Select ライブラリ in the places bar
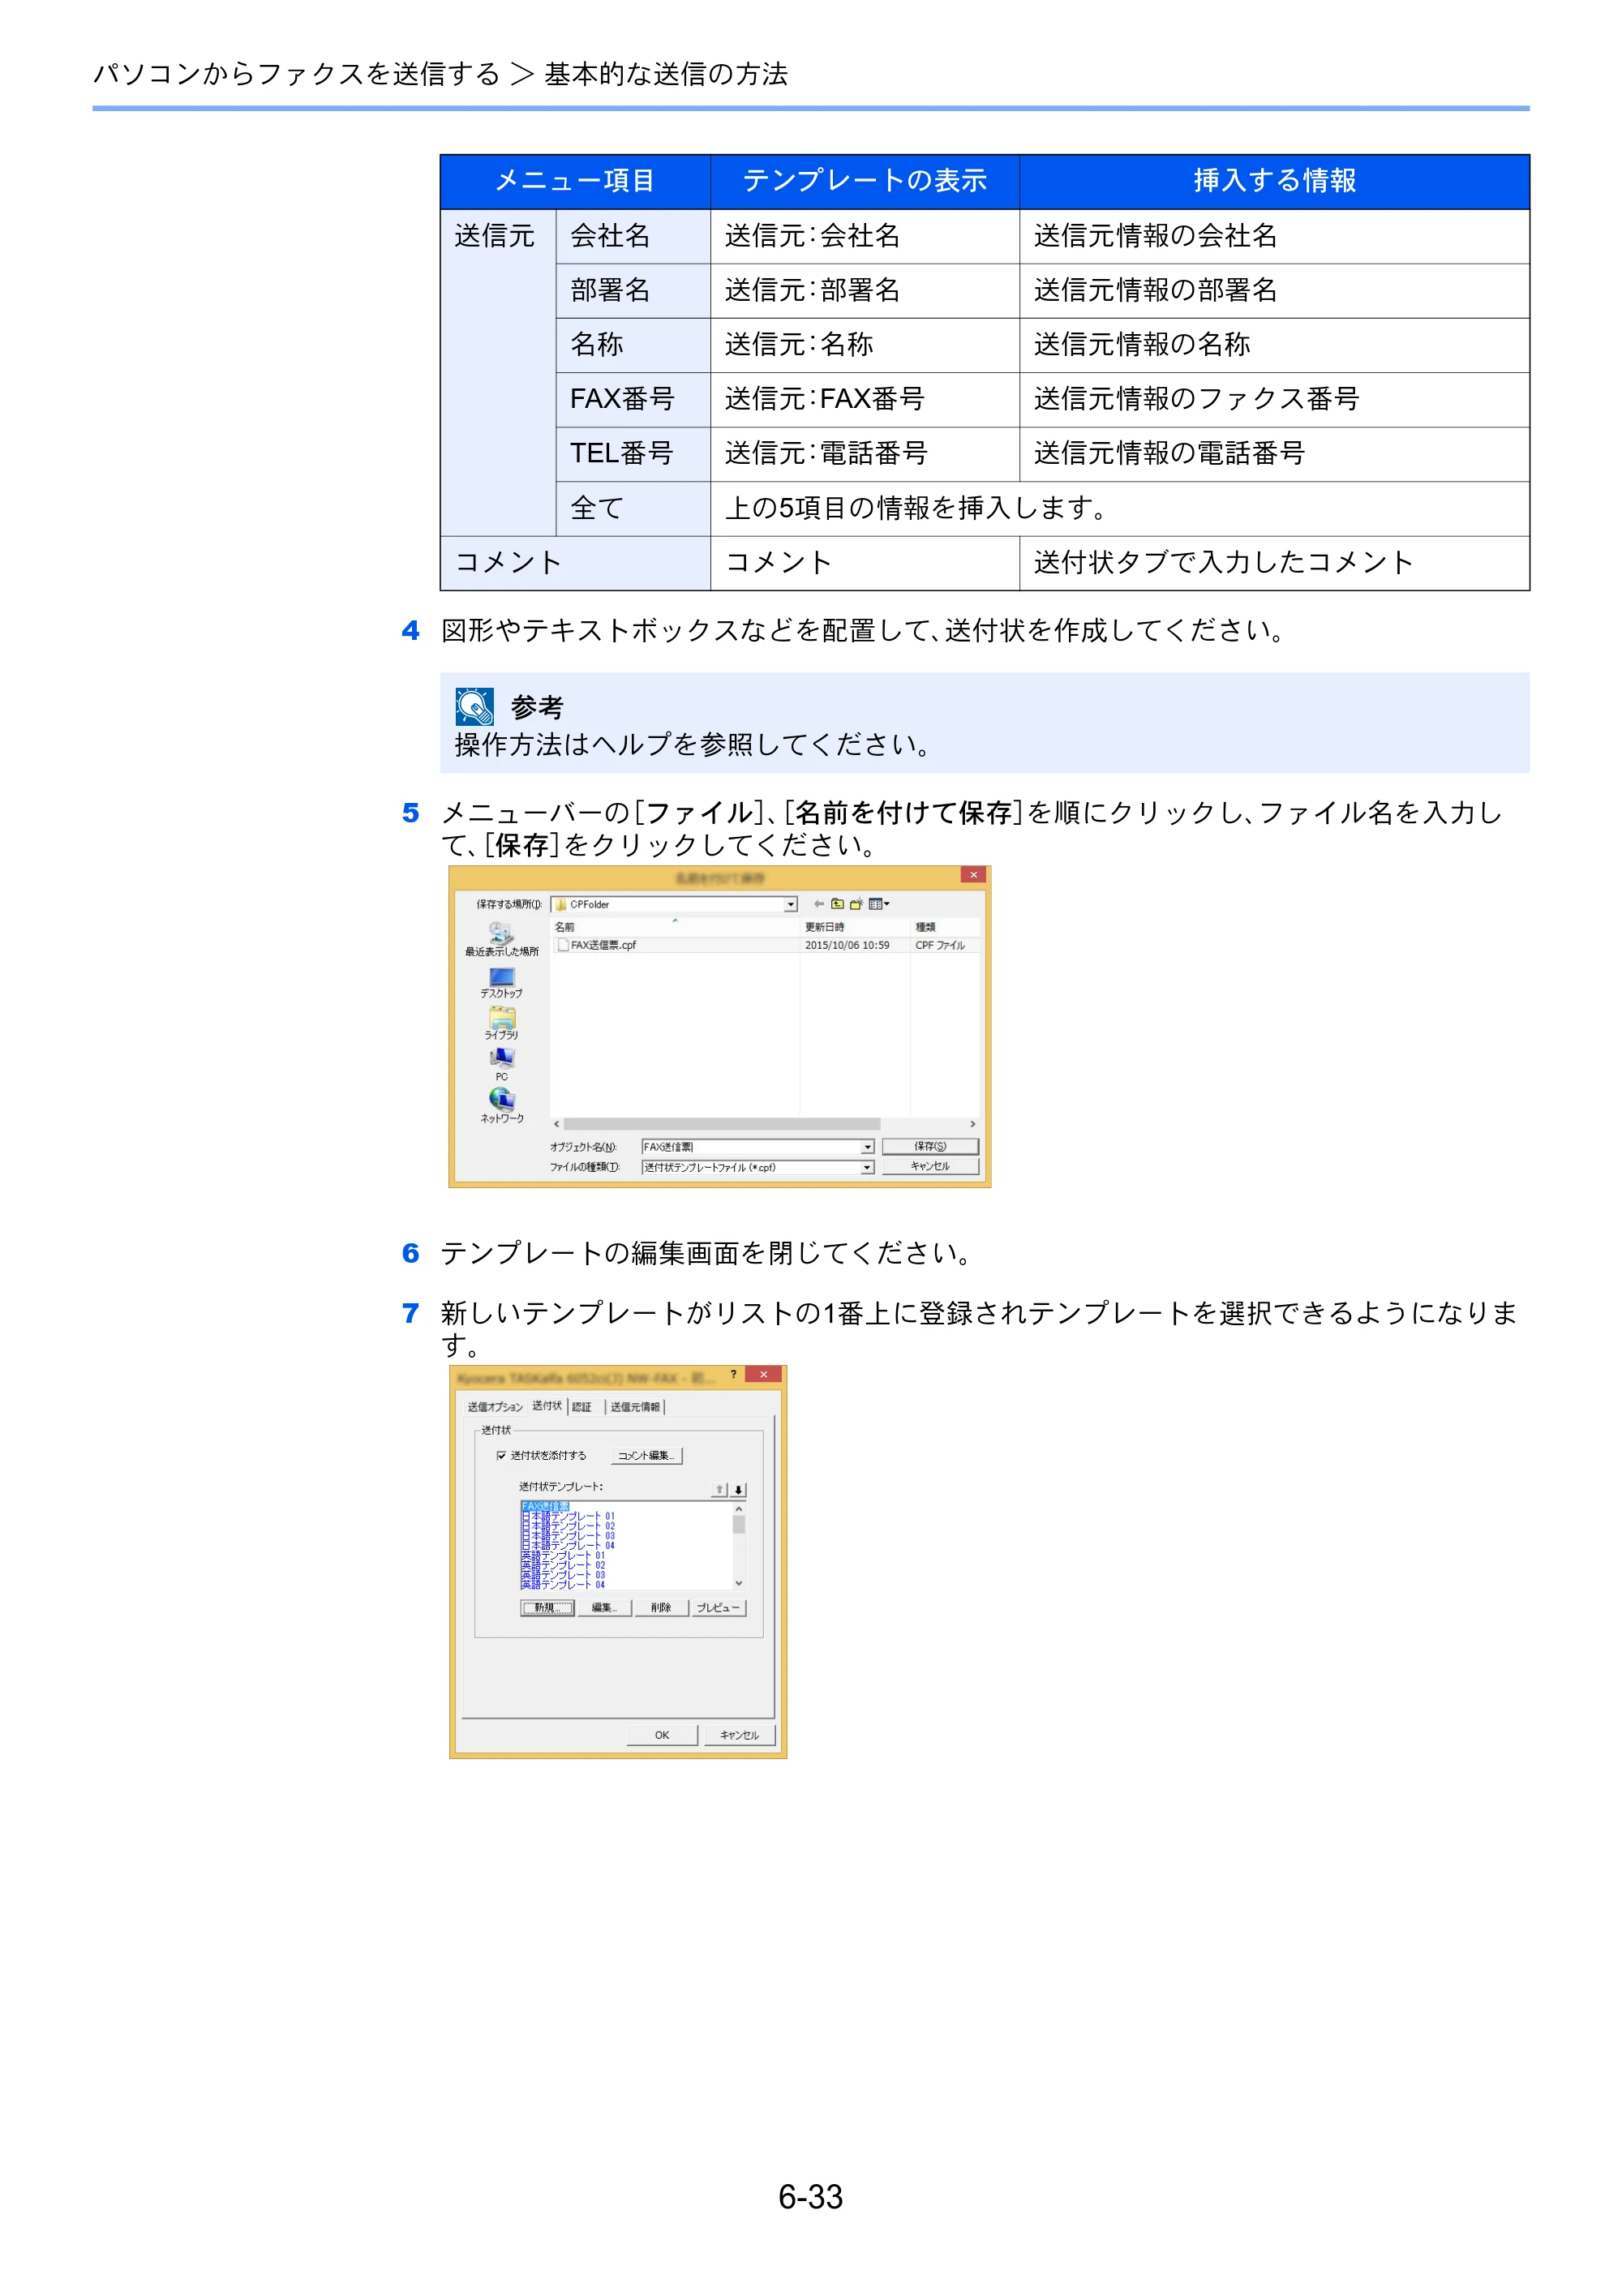The height and width of the screenshot is (2296, 1622). [x=501, y=1024]
